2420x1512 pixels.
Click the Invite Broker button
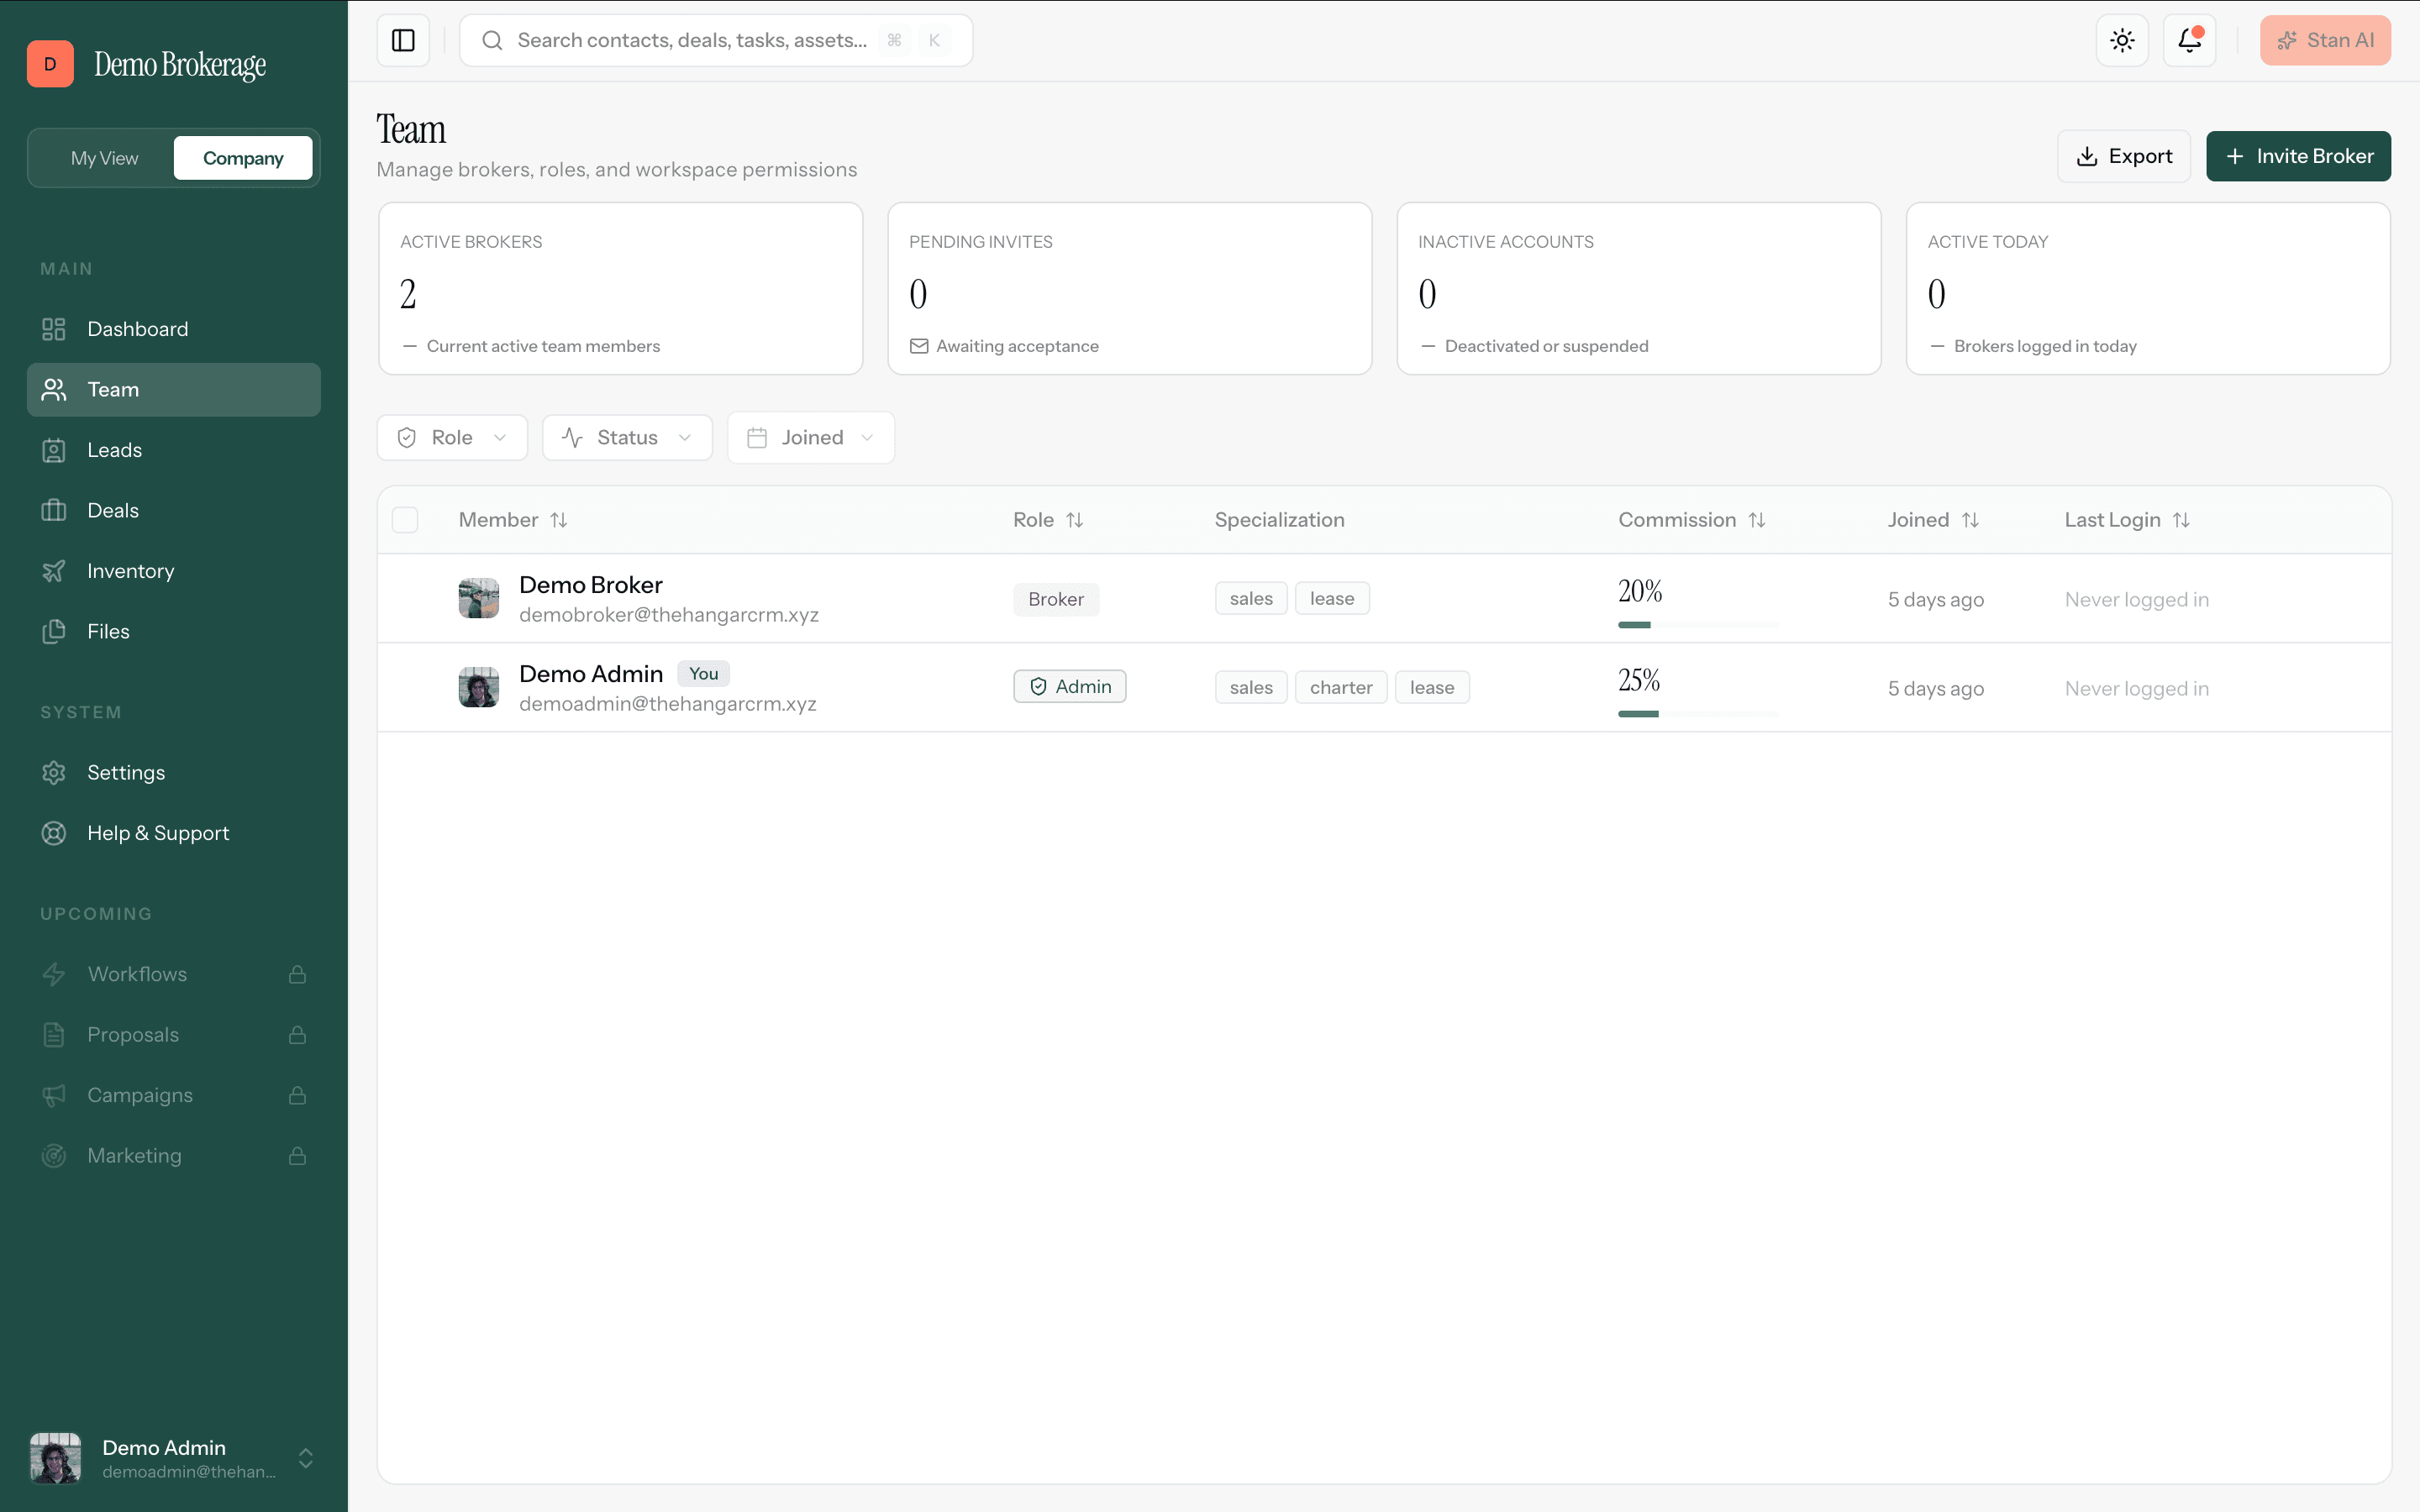tap(2298, 156)
